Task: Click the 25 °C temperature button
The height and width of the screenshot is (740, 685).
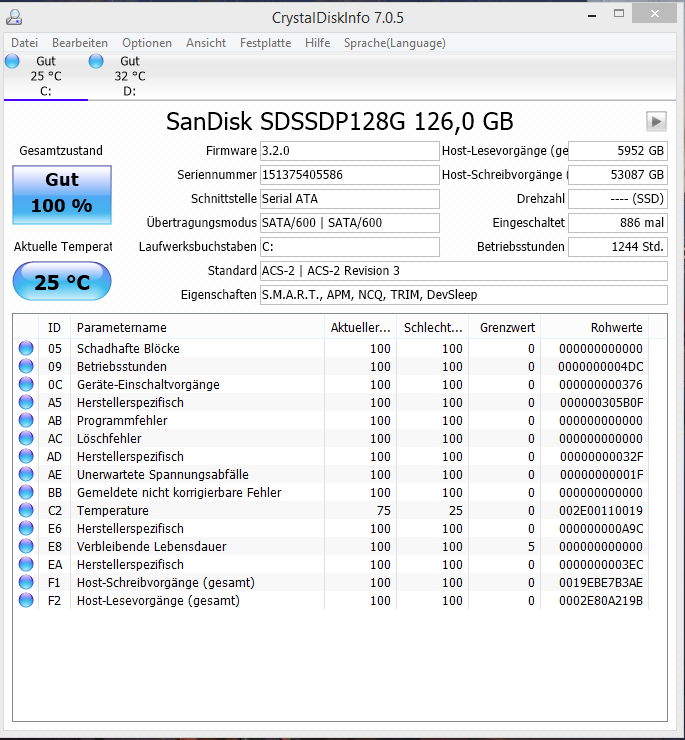Action: [x=62, y=281]
